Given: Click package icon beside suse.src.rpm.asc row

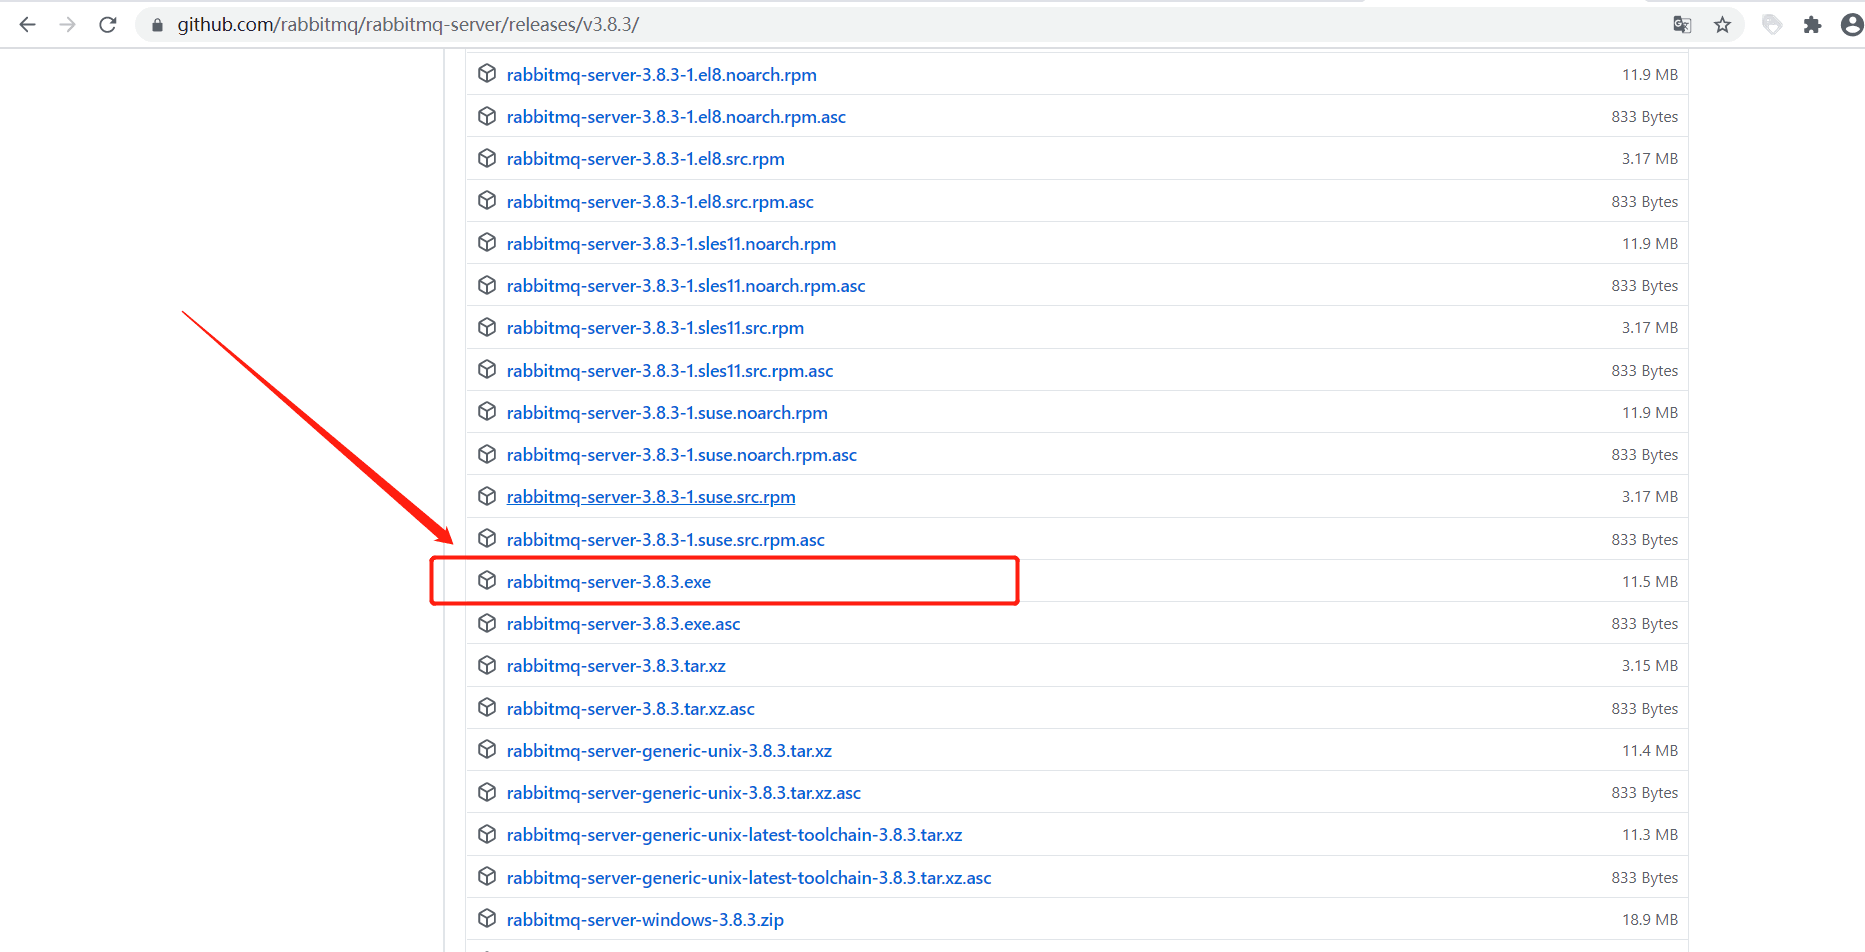Looking at the screenshot, I should [487, 539].
